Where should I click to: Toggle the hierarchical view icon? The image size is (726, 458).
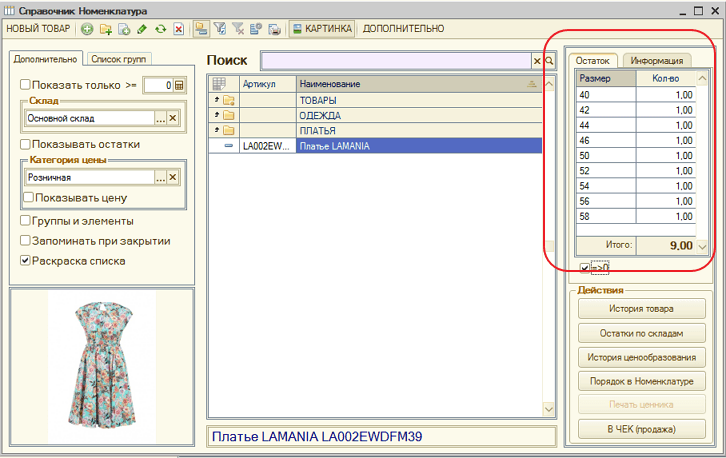tap(200, 29)
